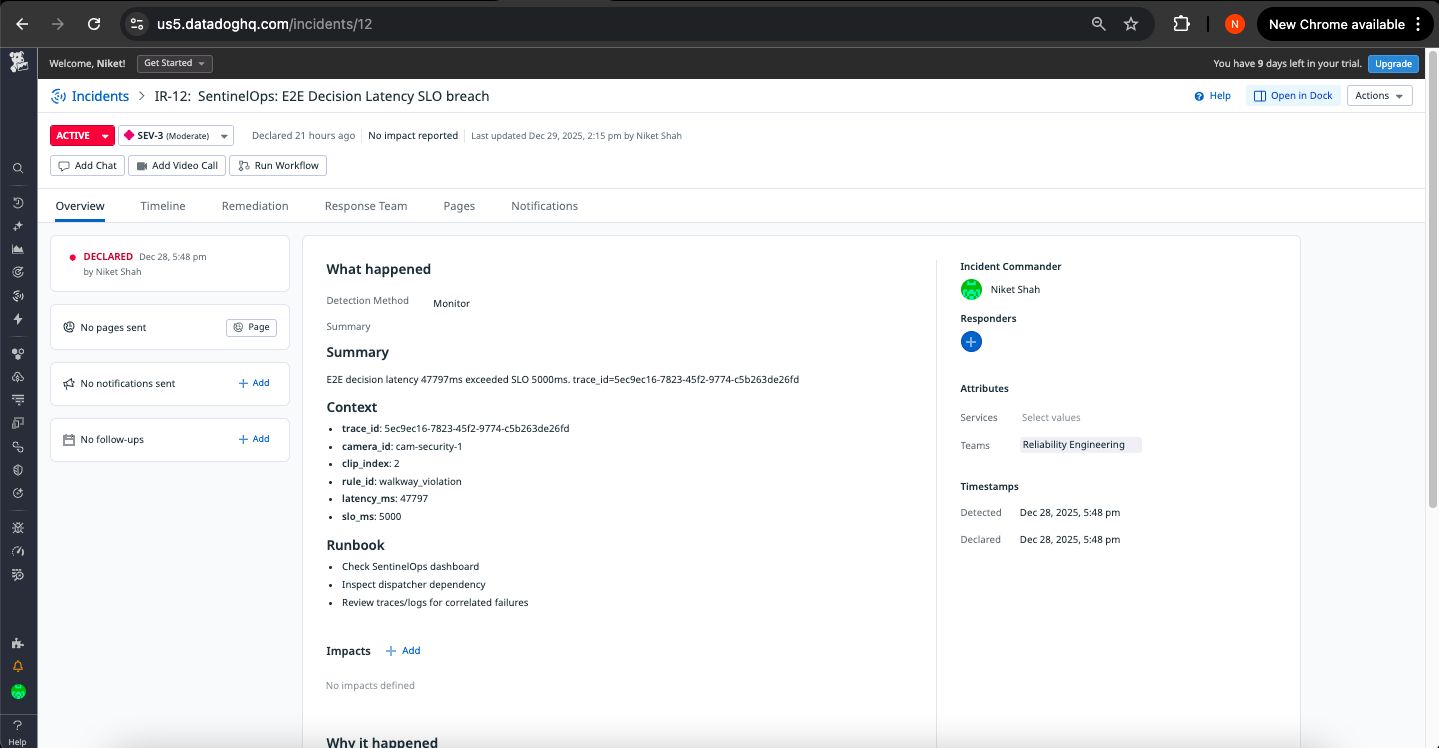Click the Page button
The height and width of the screenshot is (748, 1439).
251,327
